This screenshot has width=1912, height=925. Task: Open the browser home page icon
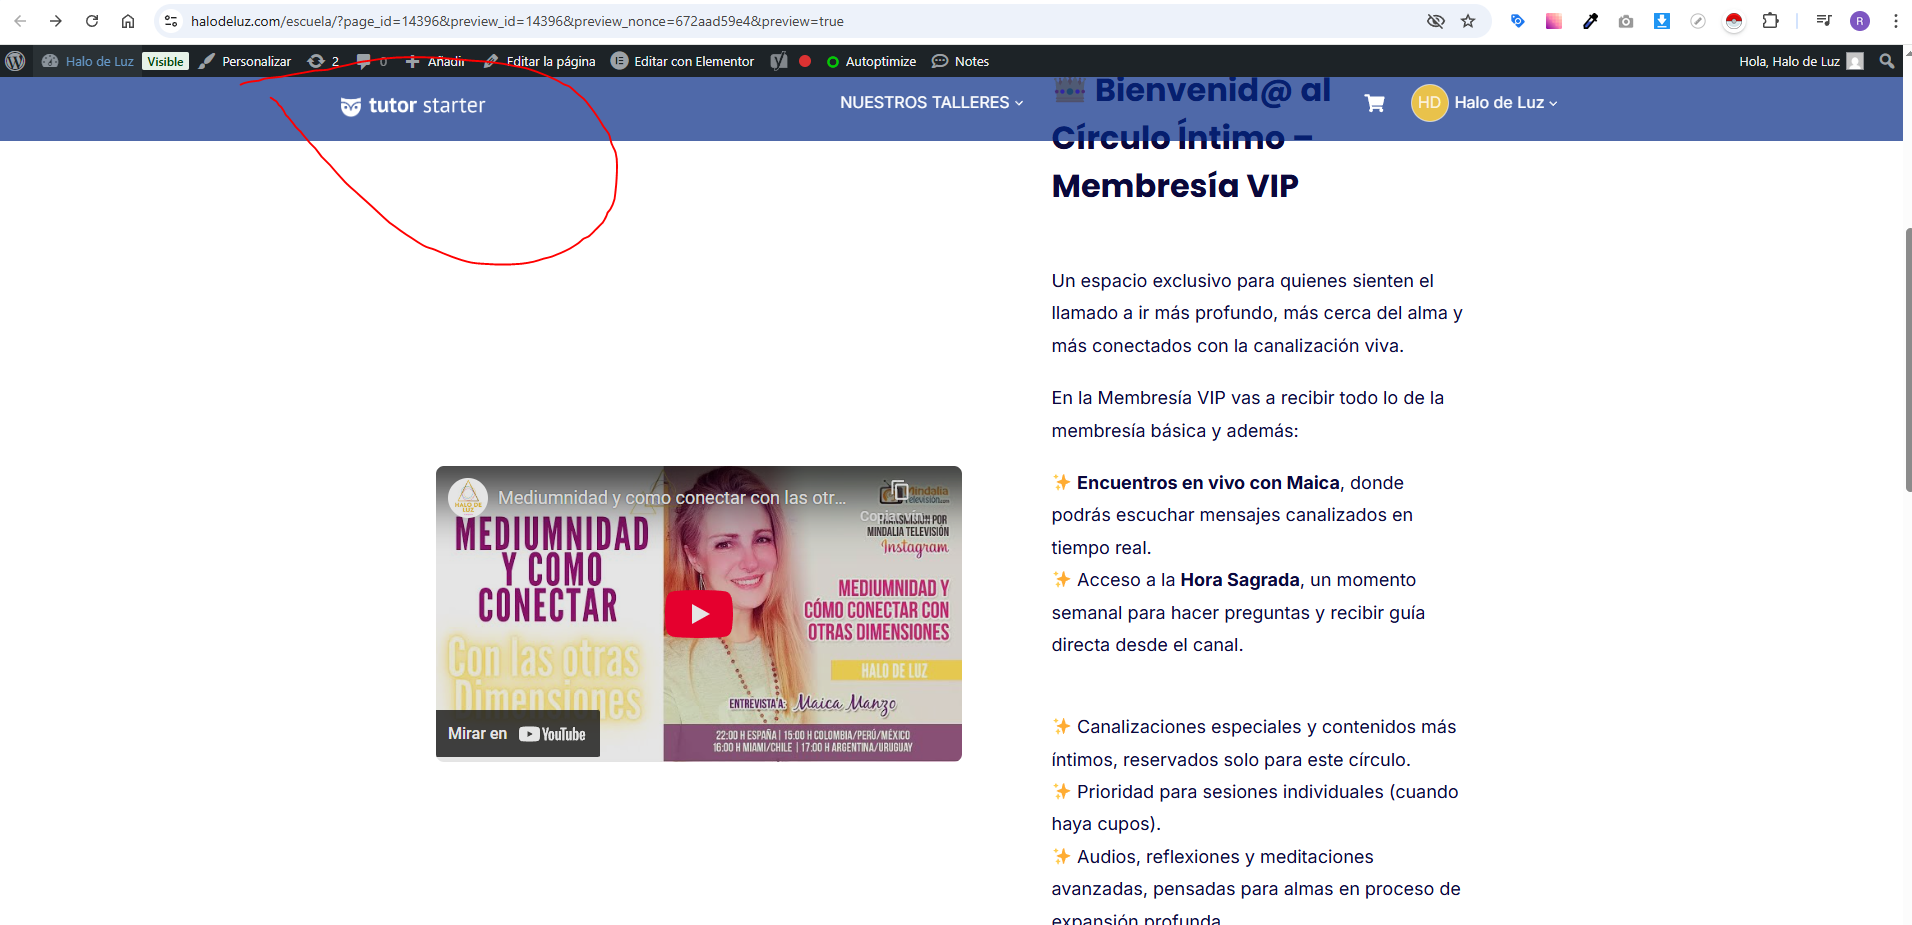pyautogui.click(x=128, y=21)
